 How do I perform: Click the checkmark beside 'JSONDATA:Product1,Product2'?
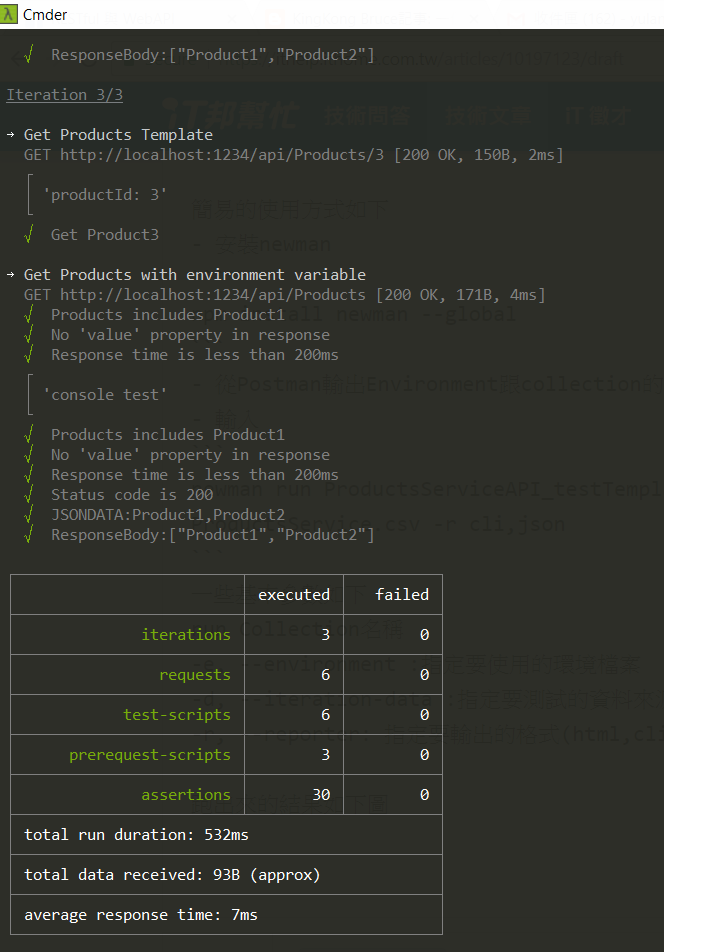point(28,514)
